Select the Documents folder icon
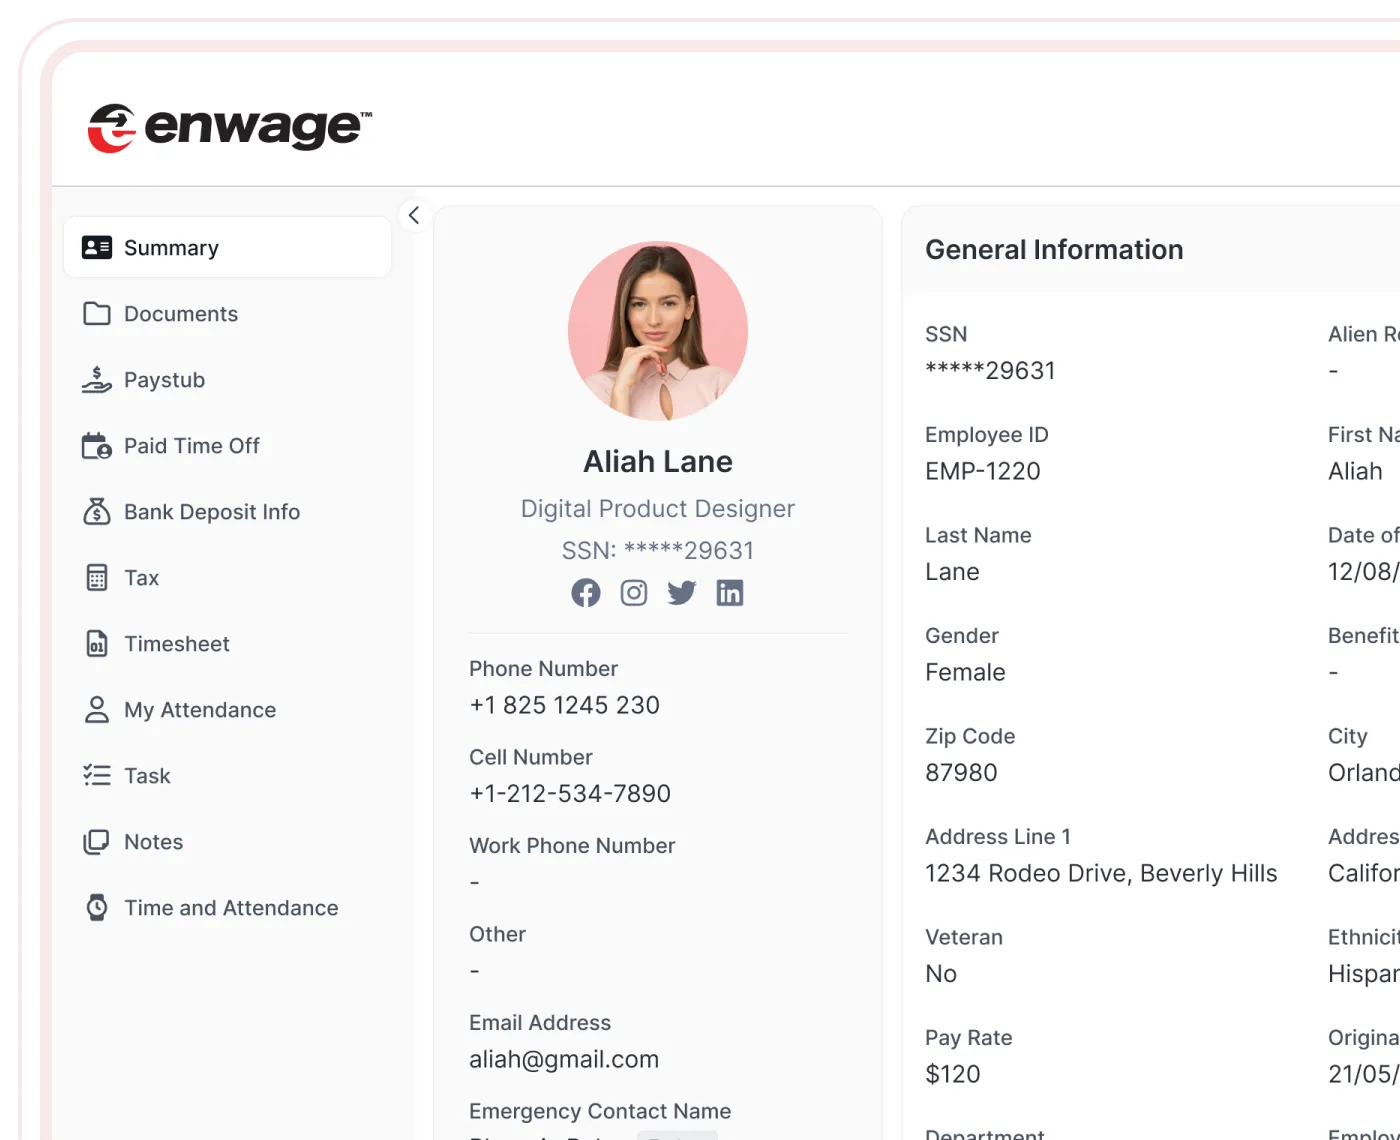The height and width of the screenshot is (1140, 1400). pyautogui.click(x=96, y=313)
